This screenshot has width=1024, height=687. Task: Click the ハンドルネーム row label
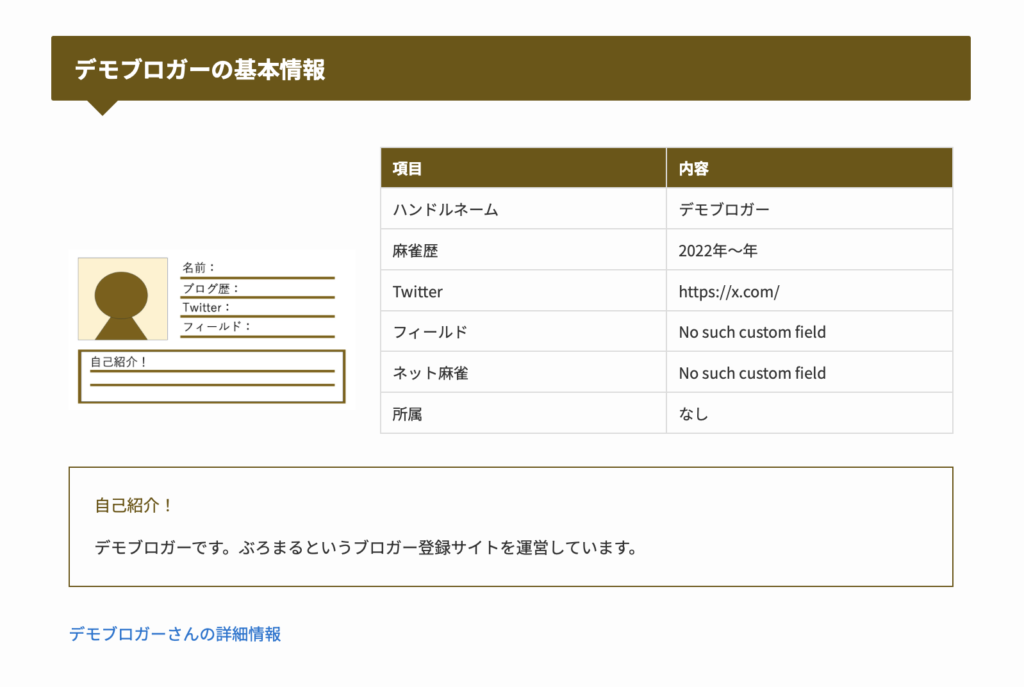445,210
